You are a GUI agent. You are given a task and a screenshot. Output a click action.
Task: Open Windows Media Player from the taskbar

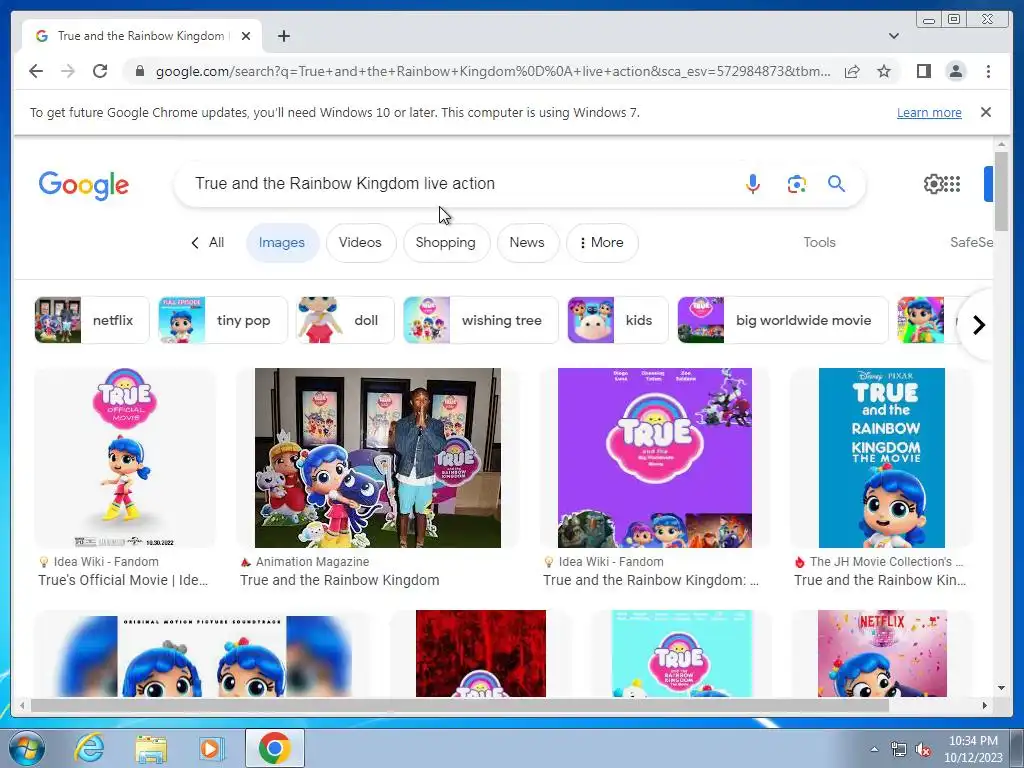pos(212,748)
